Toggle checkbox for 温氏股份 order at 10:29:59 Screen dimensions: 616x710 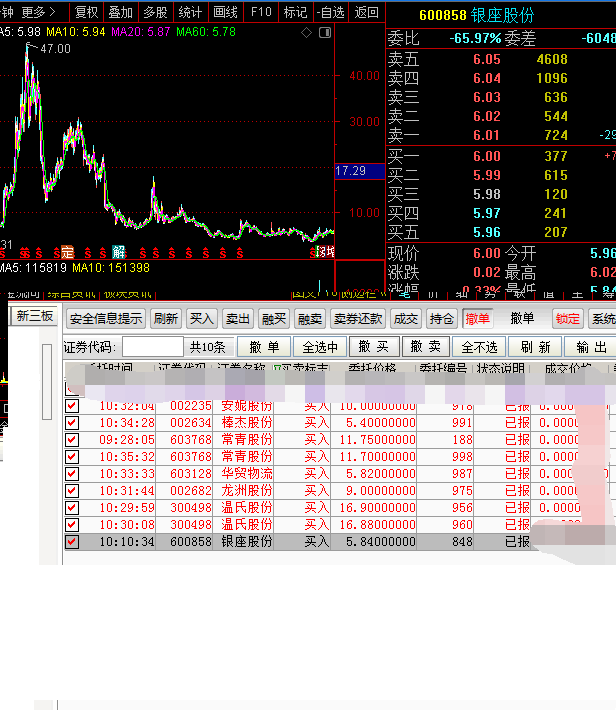point(72,508)
